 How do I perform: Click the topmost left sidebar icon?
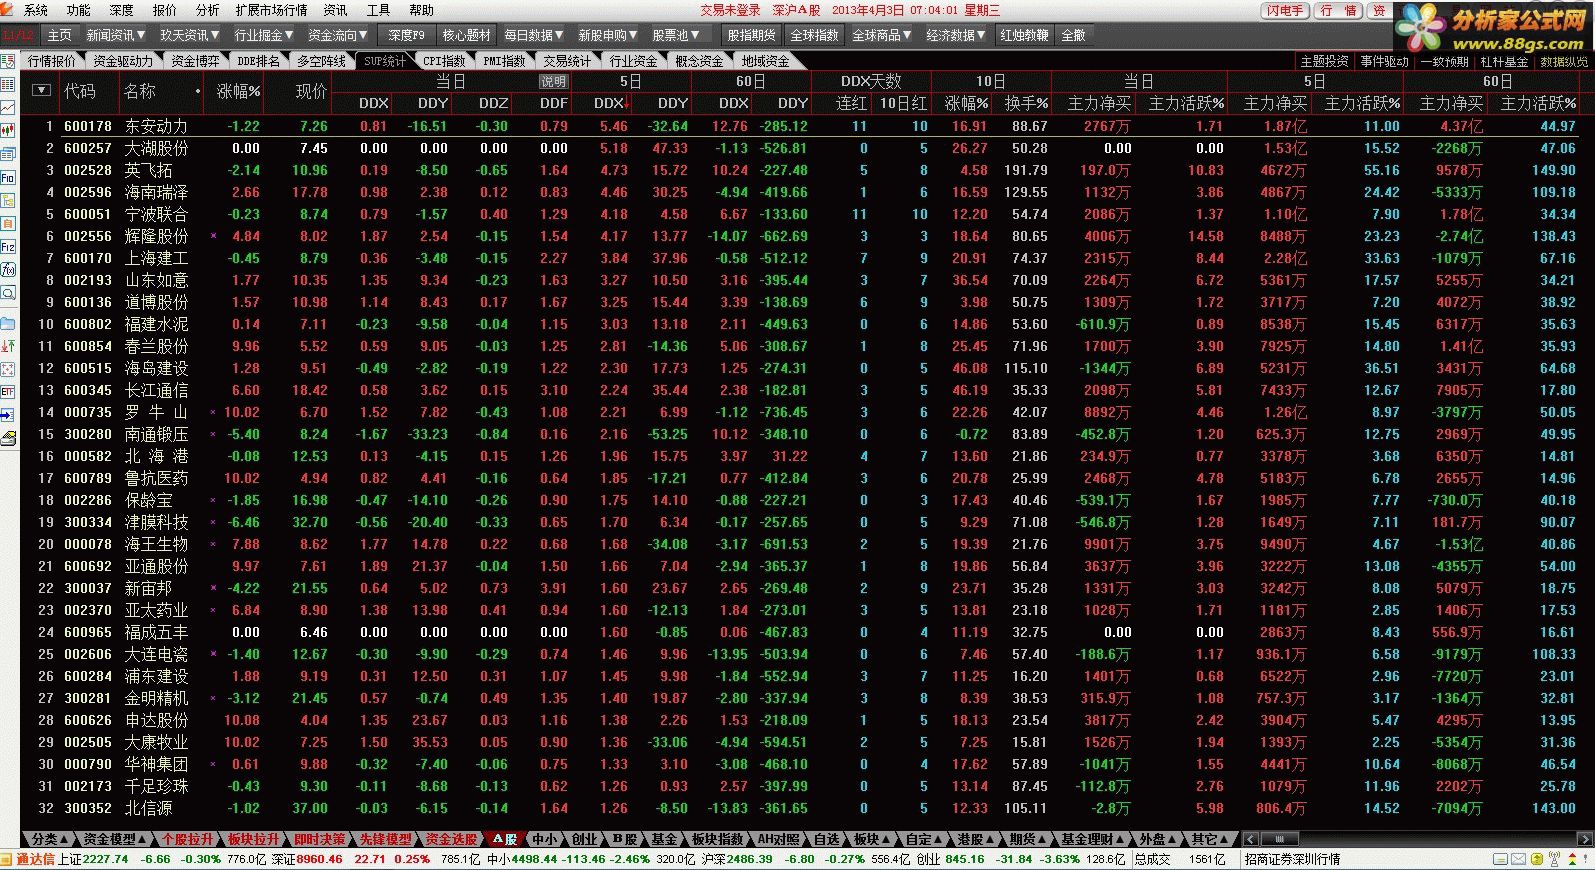tap(8, 62)
